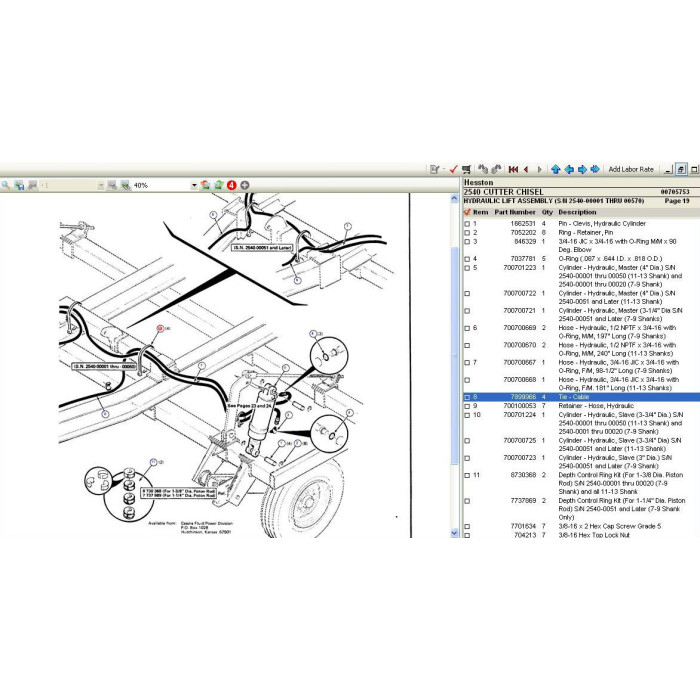
Task: Click the blue left arrow icon
Action: pyautogui.click(x=569, y=169)
